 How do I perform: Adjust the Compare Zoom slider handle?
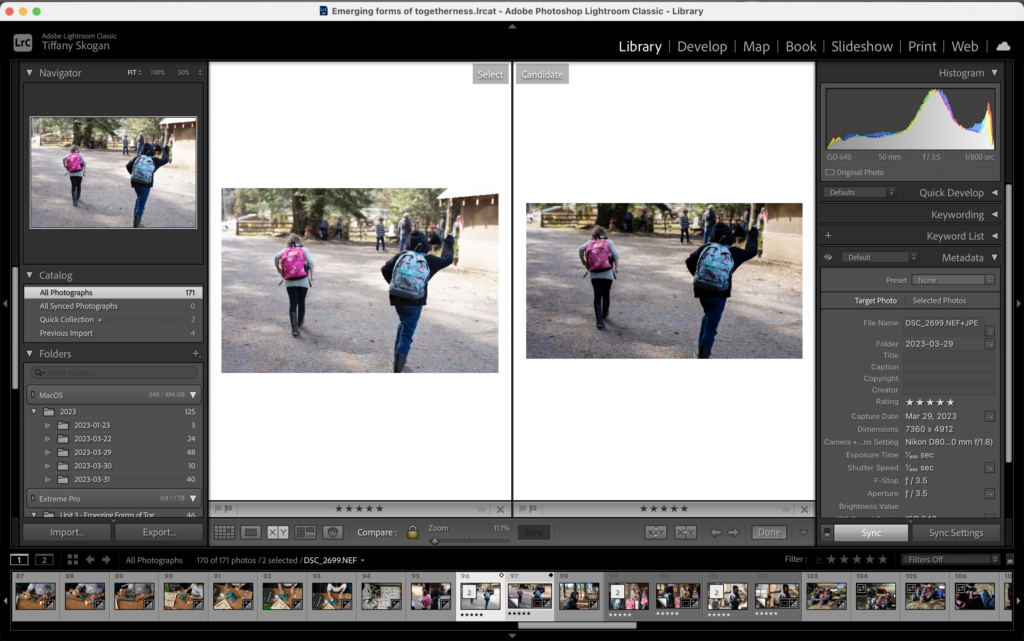(x=435, y=540)
